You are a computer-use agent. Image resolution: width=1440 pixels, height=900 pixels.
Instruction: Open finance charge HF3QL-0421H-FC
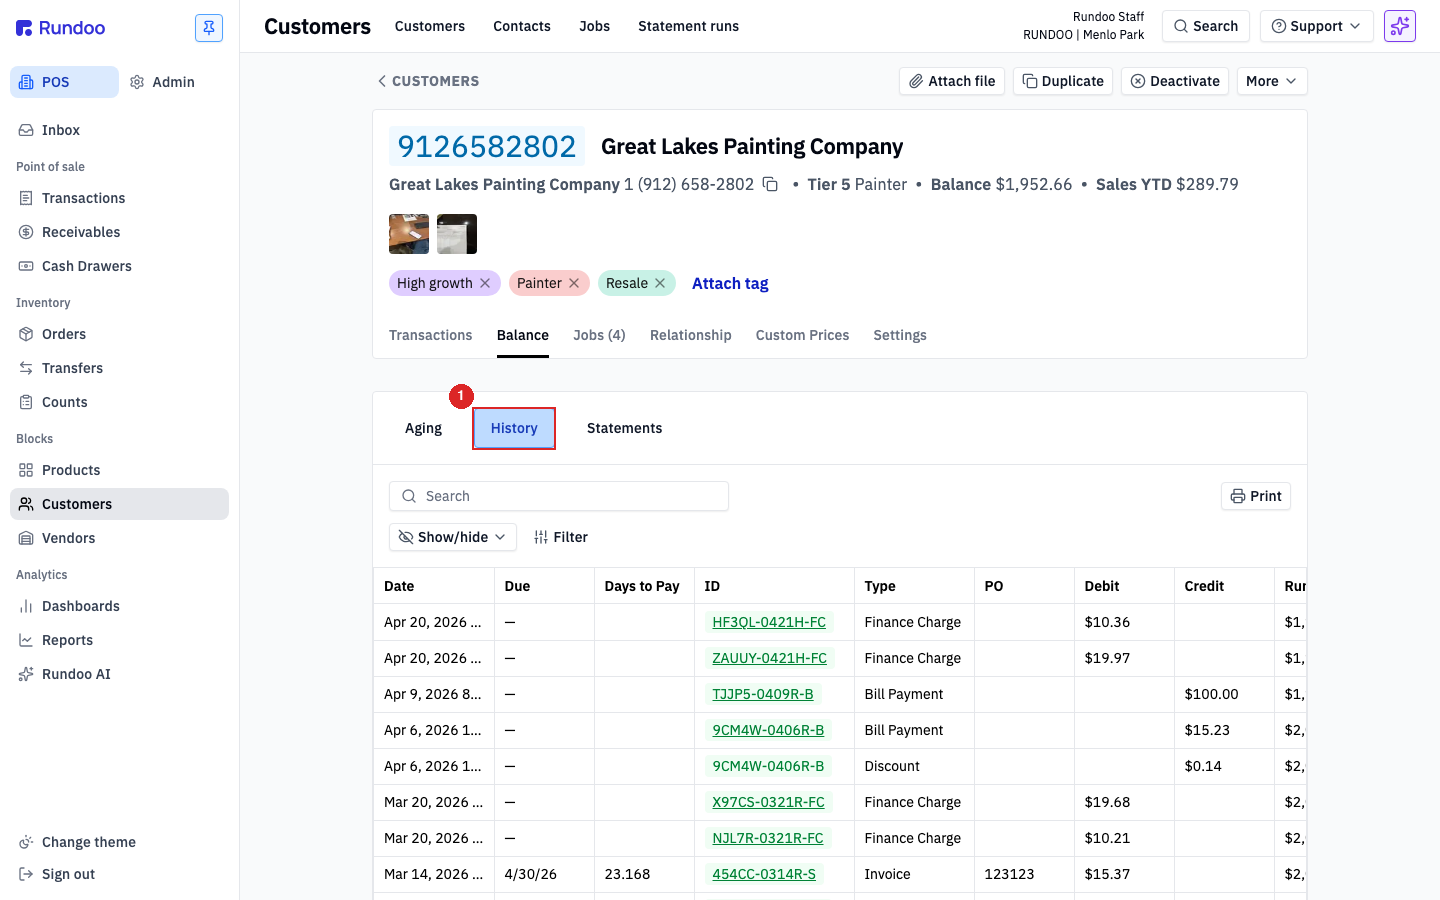tap(769, 622)
